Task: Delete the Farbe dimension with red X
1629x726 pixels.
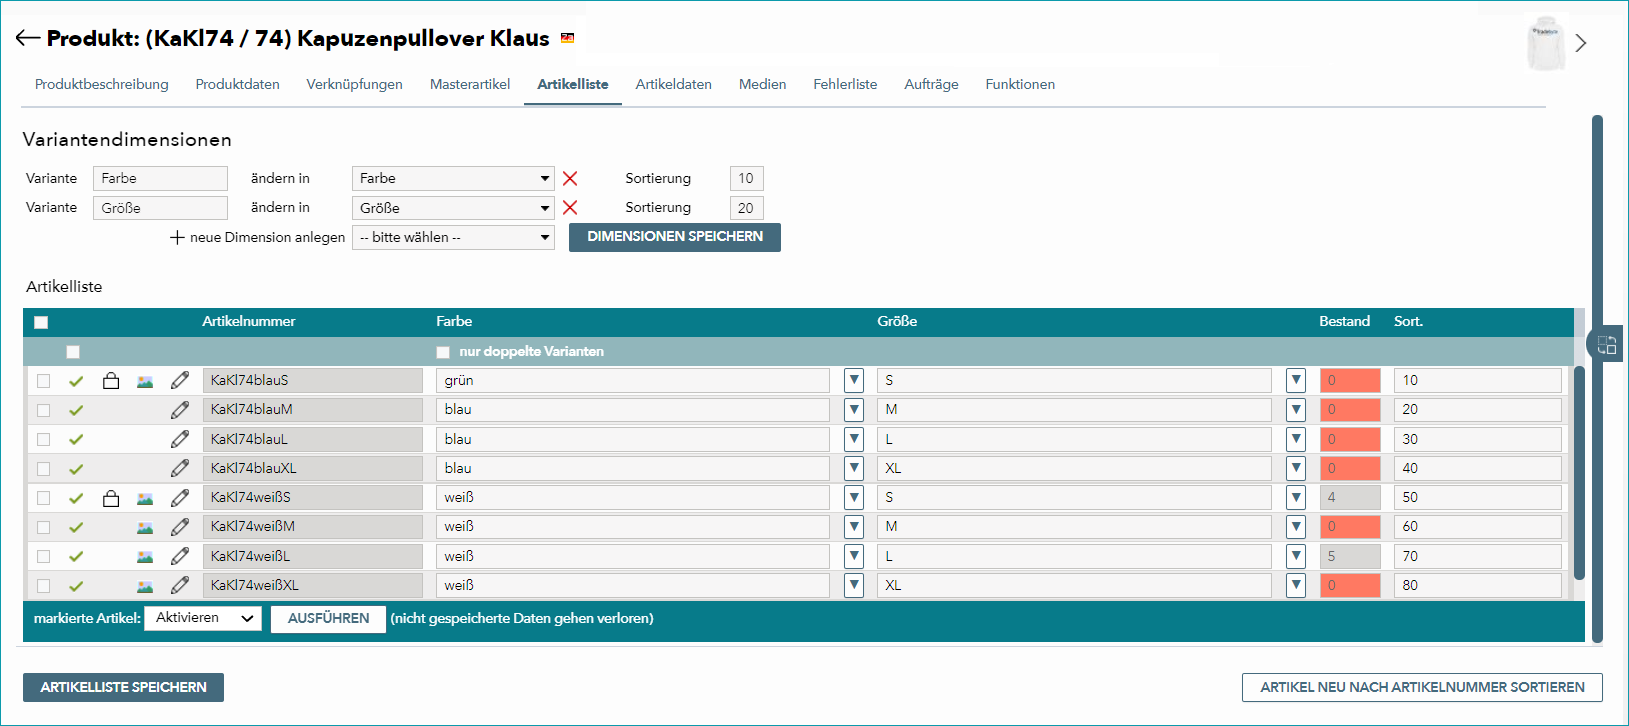Action: coord(570,178)
